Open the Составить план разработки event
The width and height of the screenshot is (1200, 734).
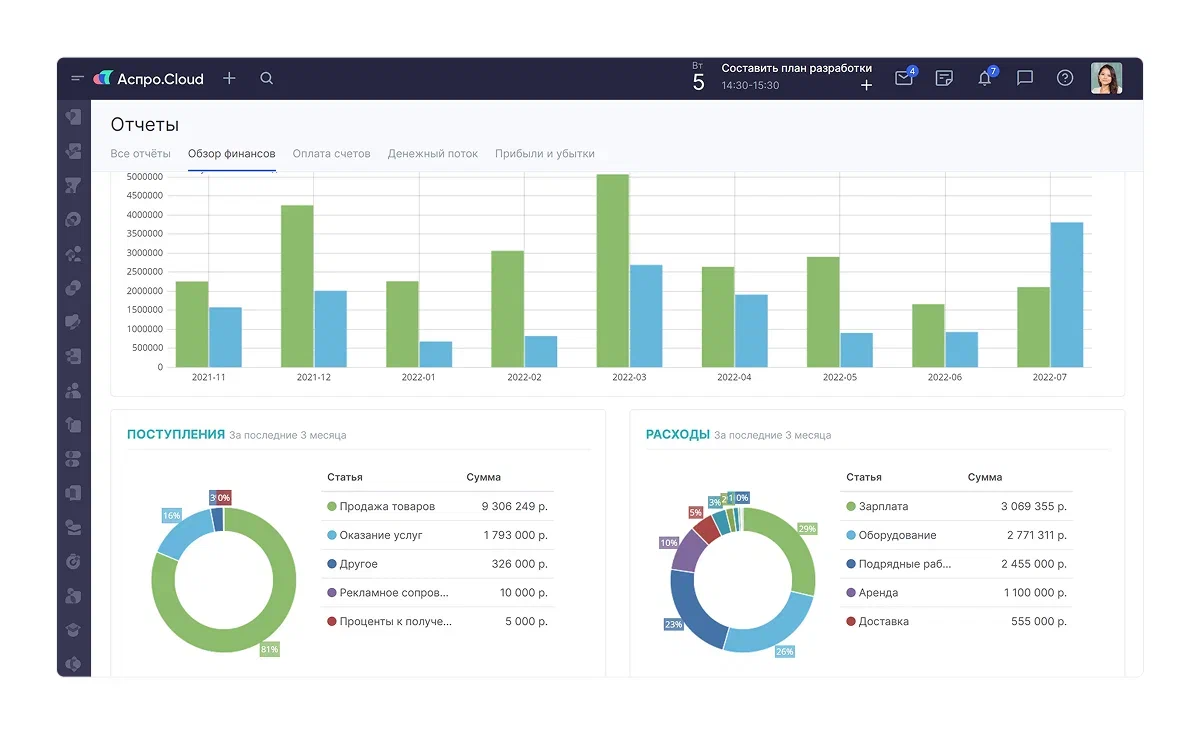coord(796,69)
